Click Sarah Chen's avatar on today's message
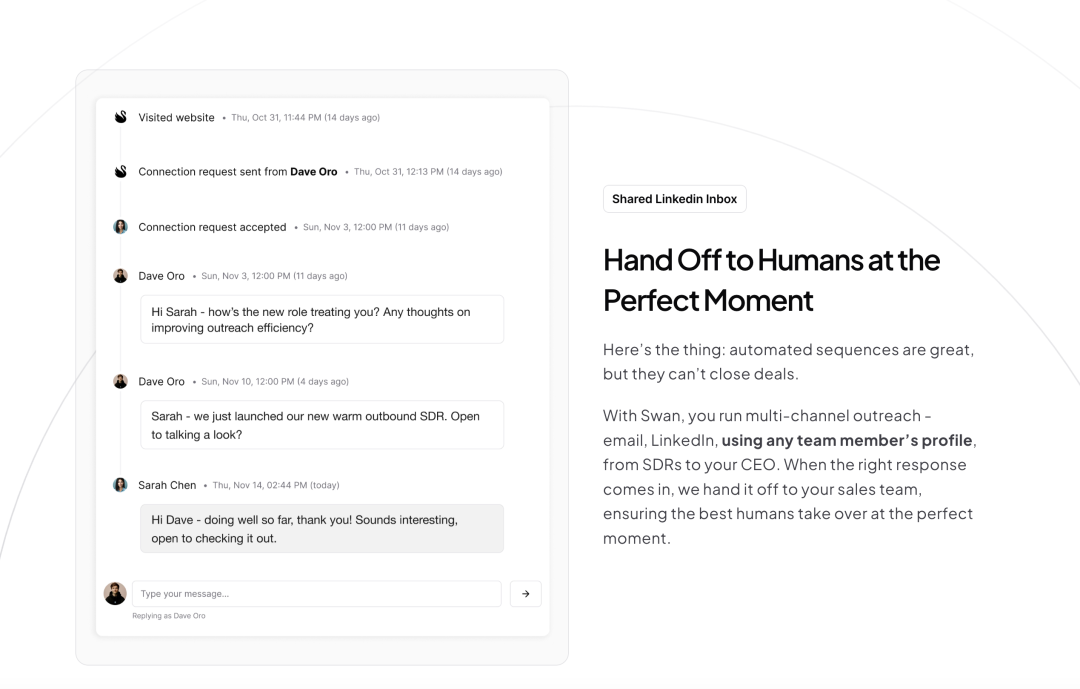The image size is (1080, 689). coord(121,485)
